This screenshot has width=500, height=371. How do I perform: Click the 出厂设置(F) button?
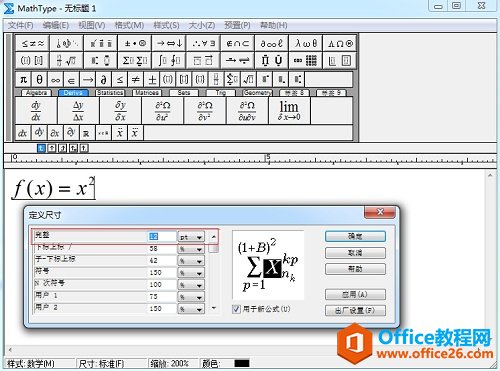pyautogui.click(x=355, y=310)
